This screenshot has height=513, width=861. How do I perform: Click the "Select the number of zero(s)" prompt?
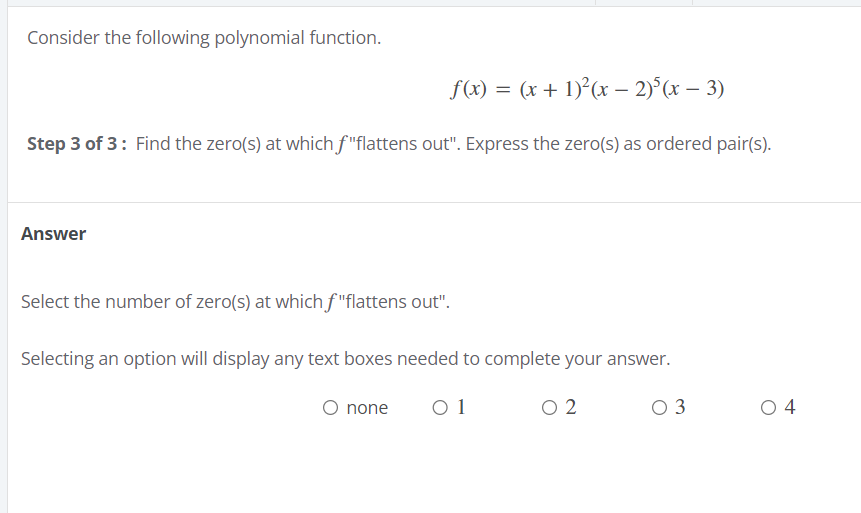[235, 302]
